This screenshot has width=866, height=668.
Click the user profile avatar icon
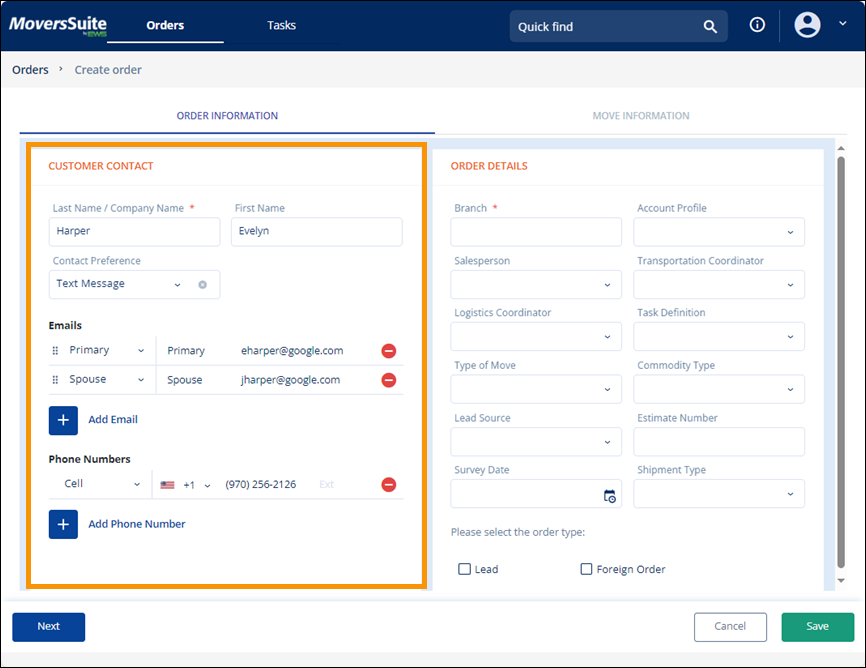click(807, 25)
